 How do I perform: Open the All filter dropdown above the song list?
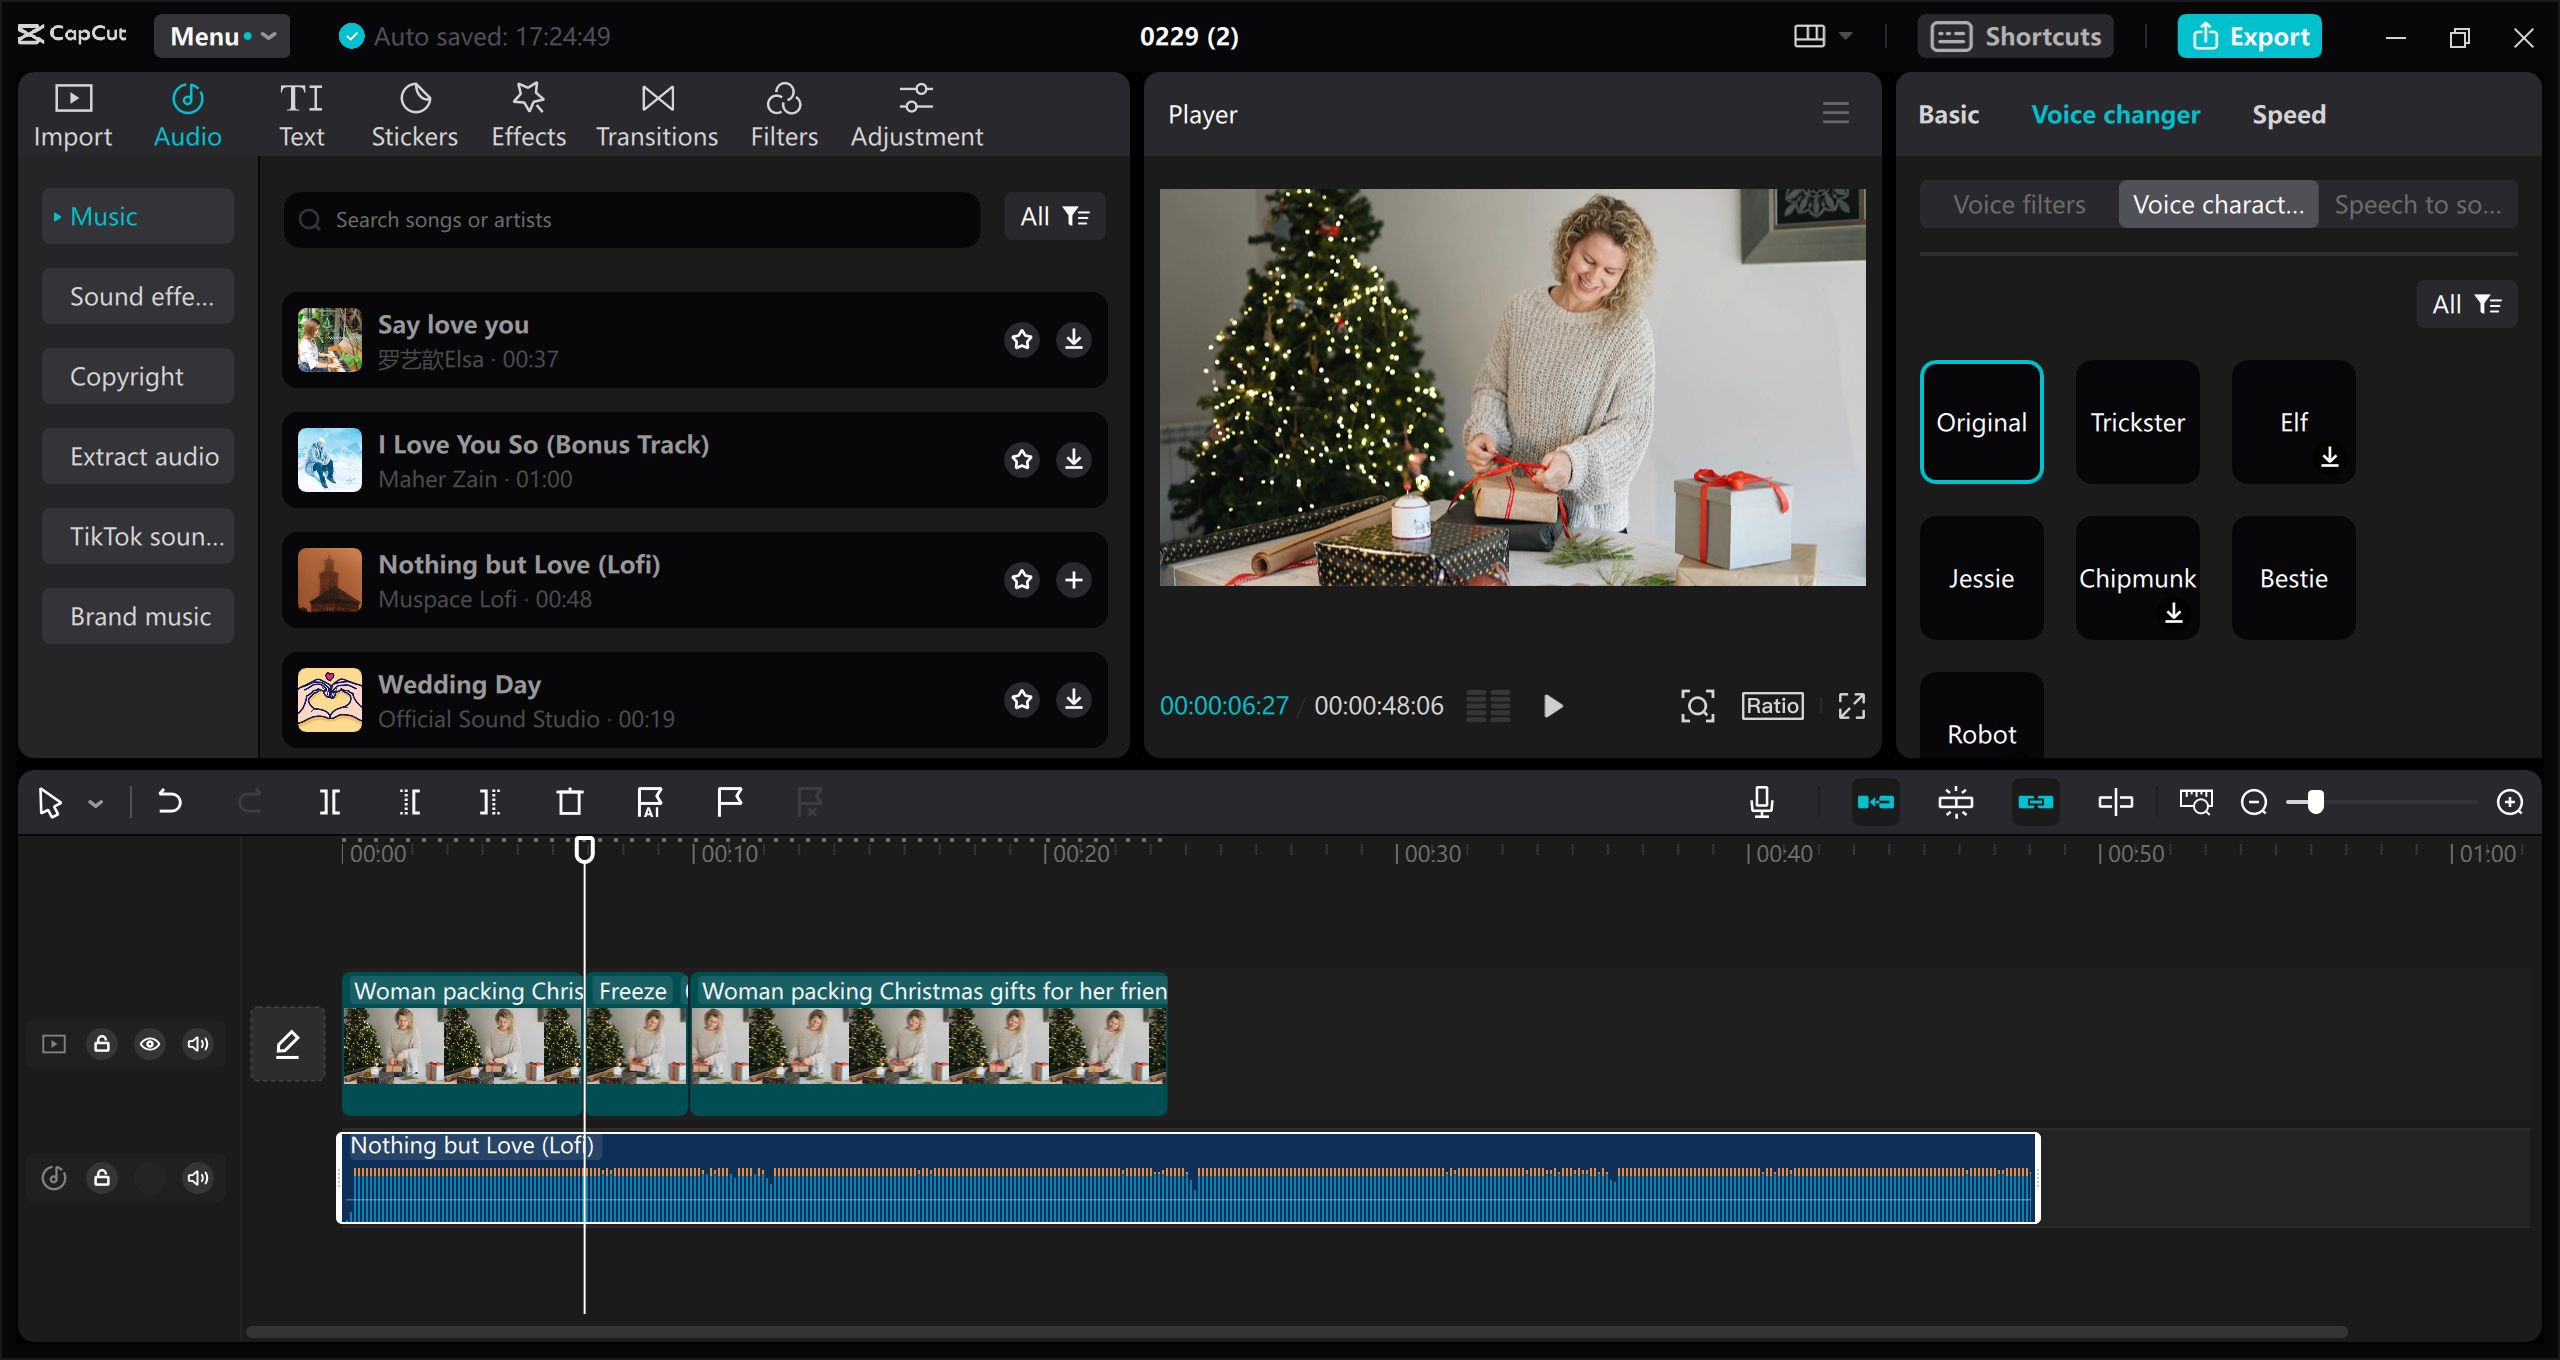pos(1053,216)
